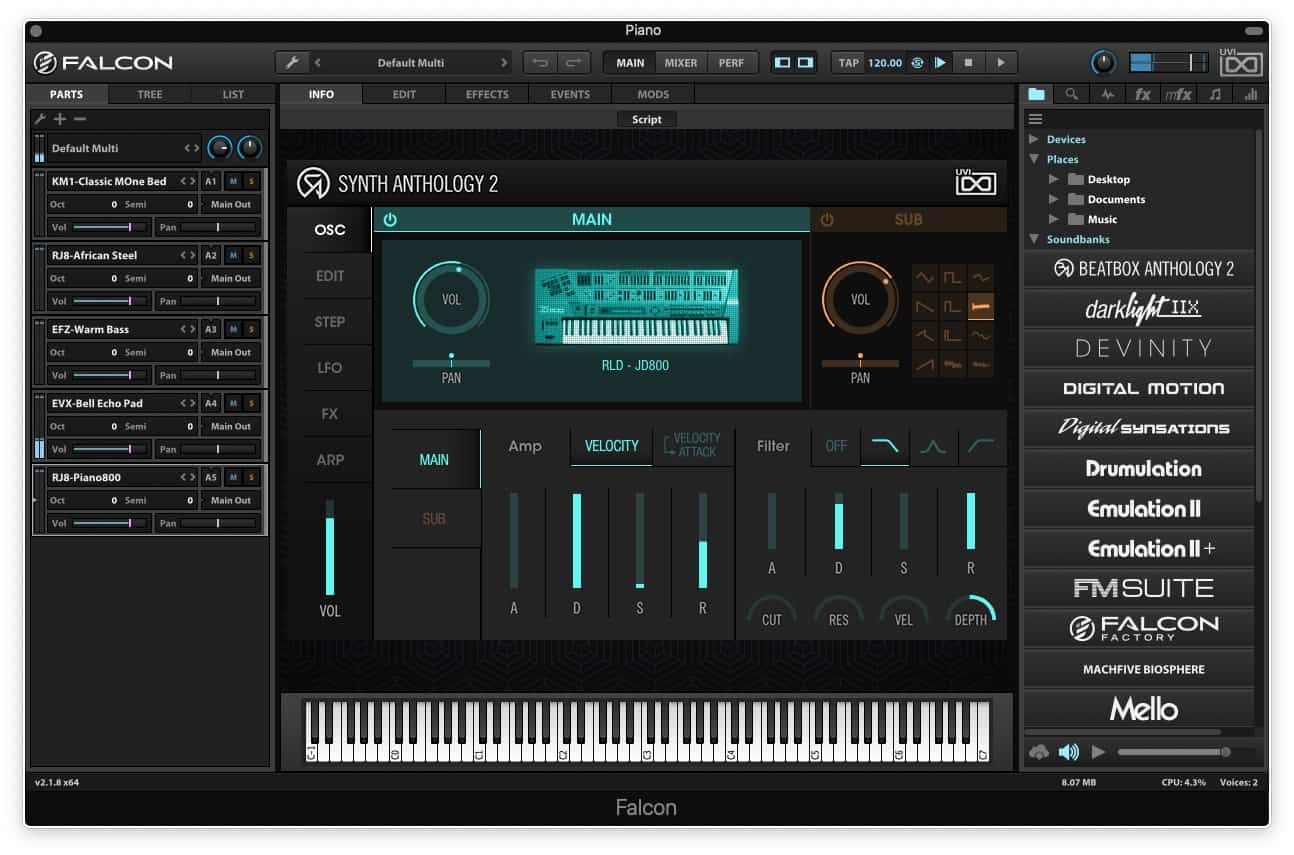This screenshot has width=1294, height=855.
Task: Collapse the Soundbanks section
Action: coord(1033,239)
